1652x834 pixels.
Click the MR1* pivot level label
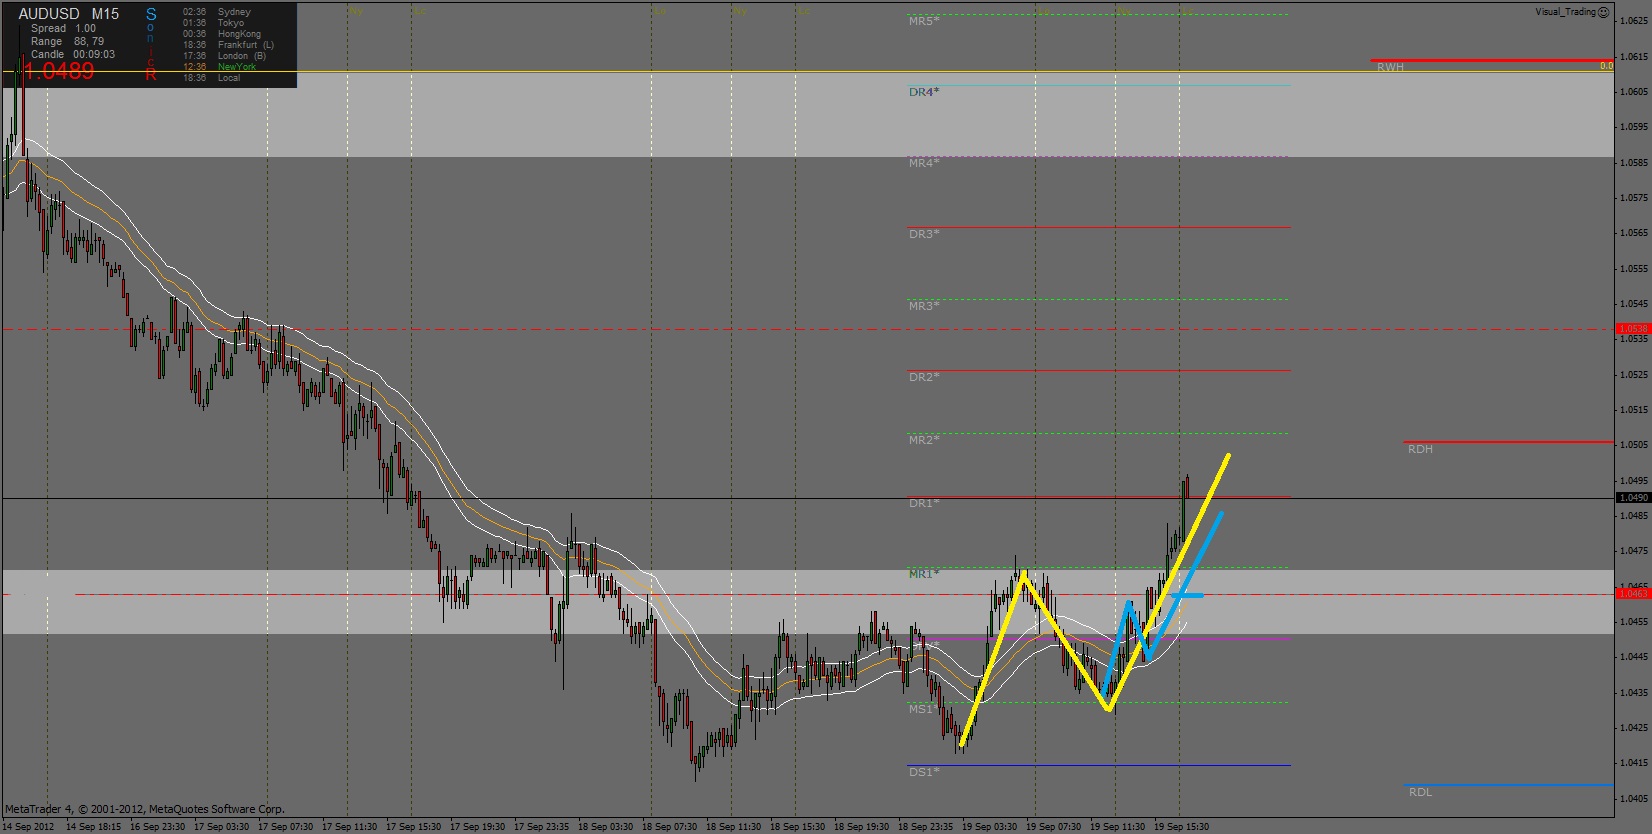point(924,574)
